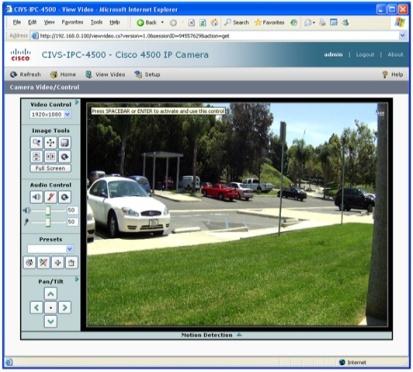
Task: Open the address bar dropdown arrow
Action: point(403,35)
